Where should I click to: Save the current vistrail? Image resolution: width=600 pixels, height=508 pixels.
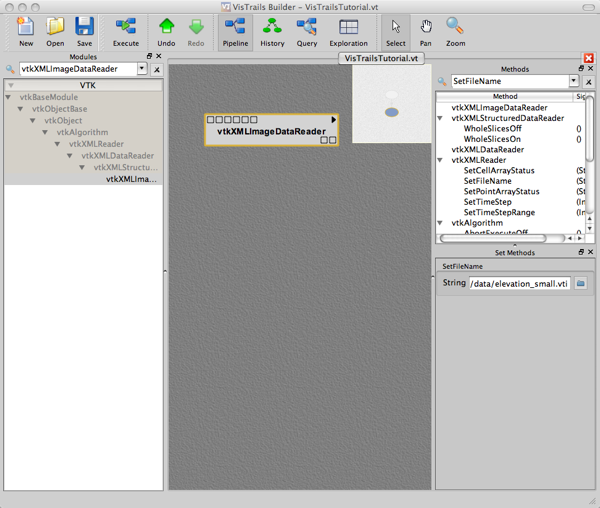click(84, 32)
